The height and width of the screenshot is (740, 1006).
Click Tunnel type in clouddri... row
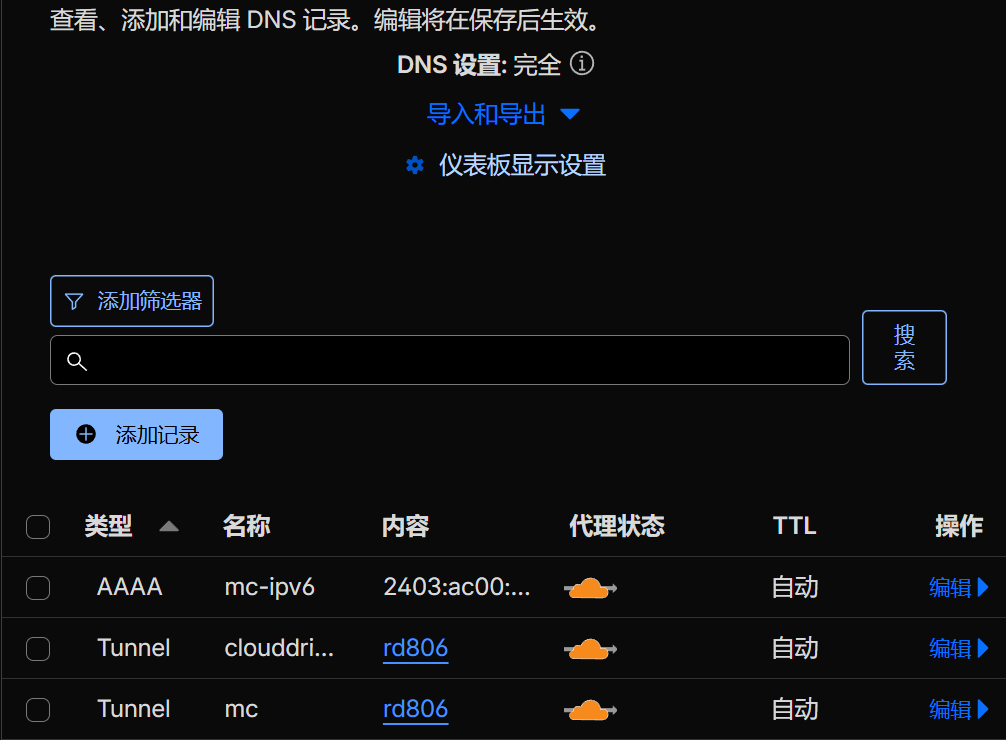(133, 648)
